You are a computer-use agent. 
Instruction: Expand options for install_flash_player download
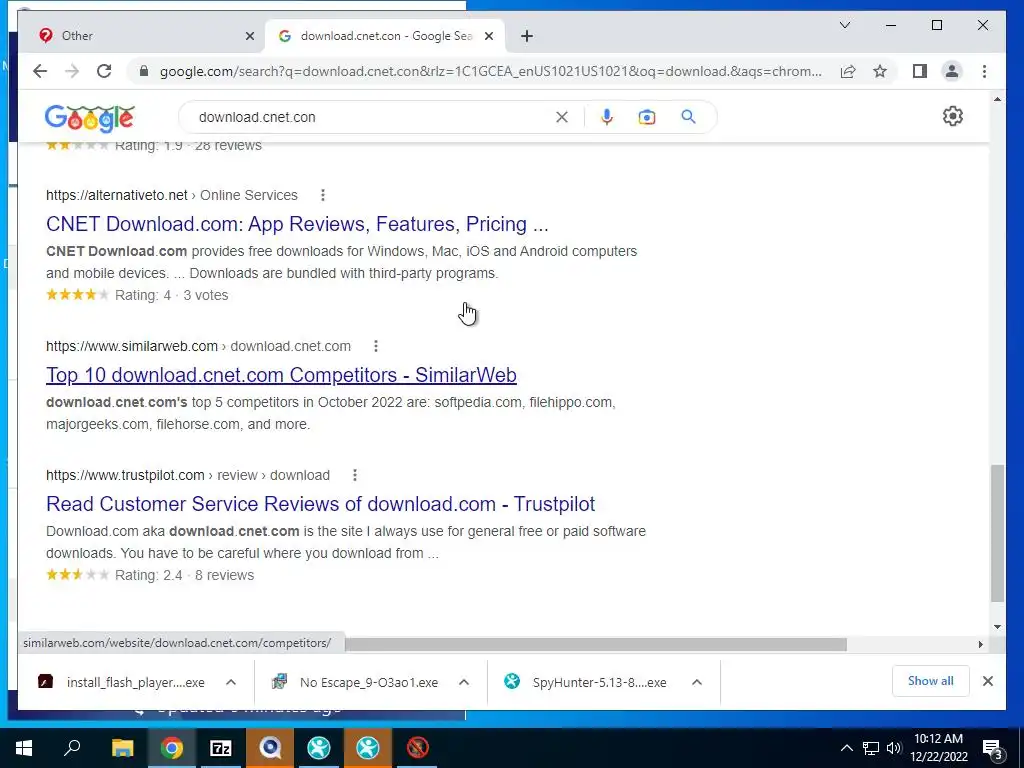click(231, 682)
